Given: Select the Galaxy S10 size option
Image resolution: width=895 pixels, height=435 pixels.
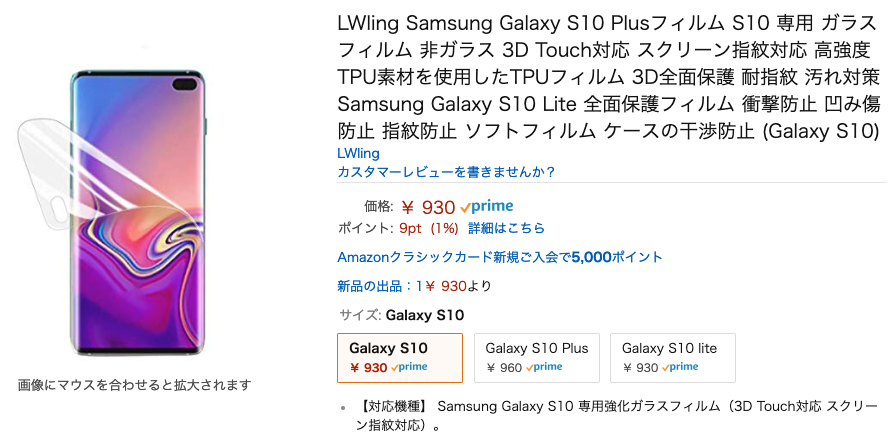Looking at the screenshot, I should tap(400, 357).
